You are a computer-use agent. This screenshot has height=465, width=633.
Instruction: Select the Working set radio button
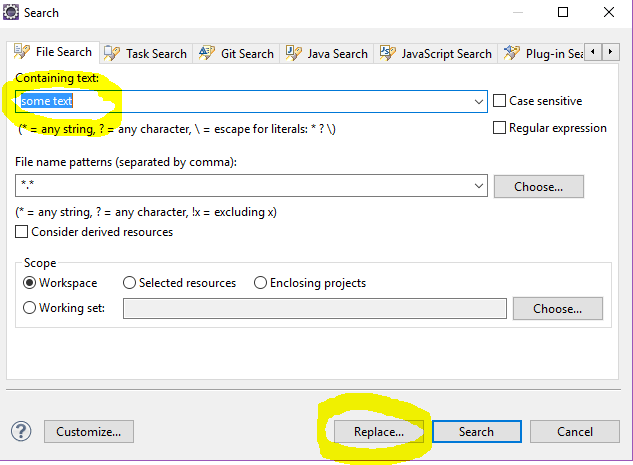[29, 308]
